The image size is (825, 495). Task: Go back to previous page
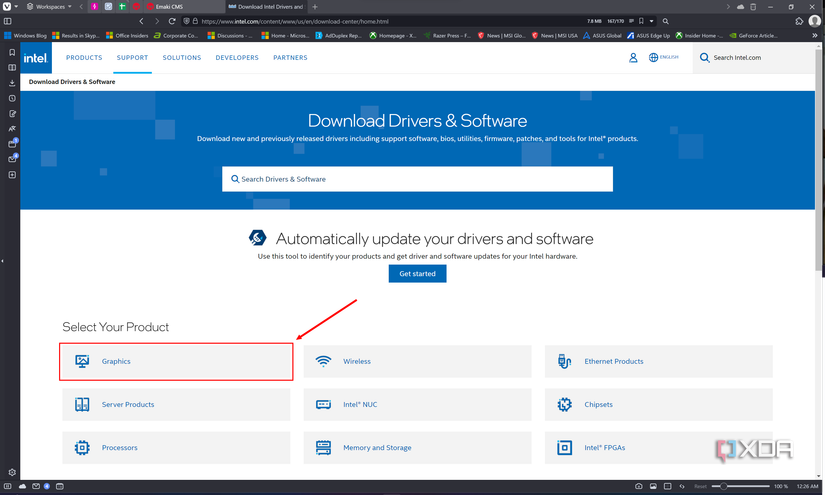point(141,21)
